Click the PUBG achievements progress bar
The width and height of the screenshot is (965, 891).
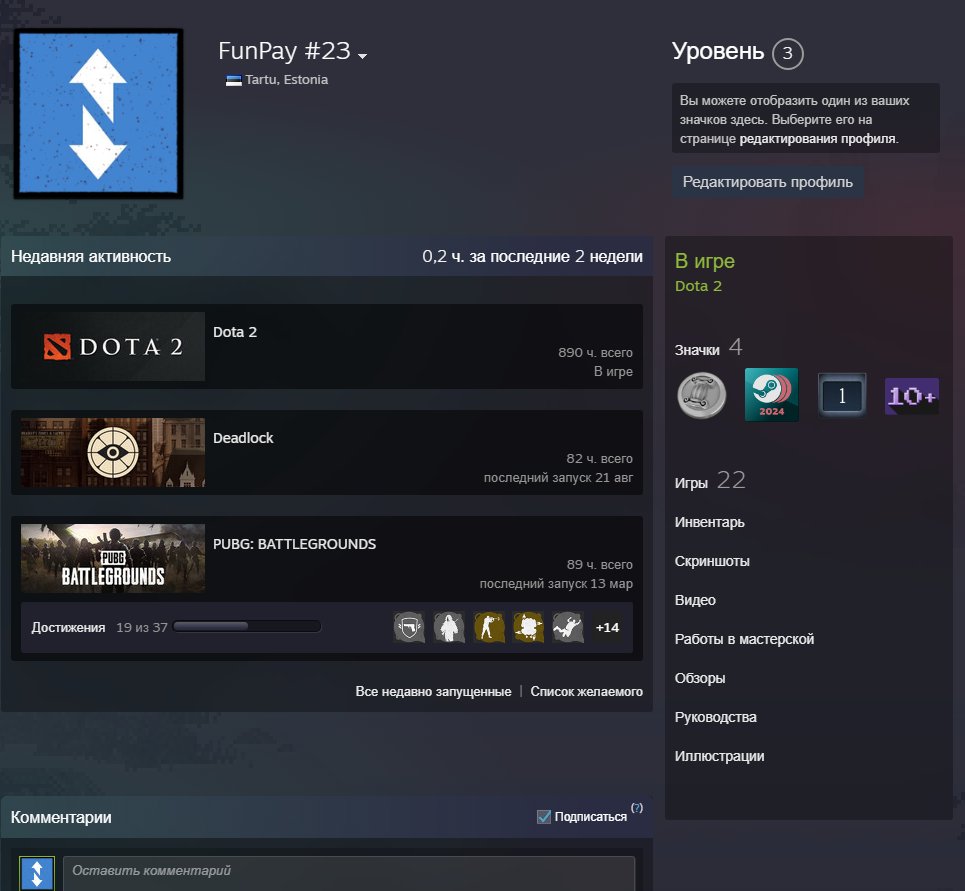[247, 627]
